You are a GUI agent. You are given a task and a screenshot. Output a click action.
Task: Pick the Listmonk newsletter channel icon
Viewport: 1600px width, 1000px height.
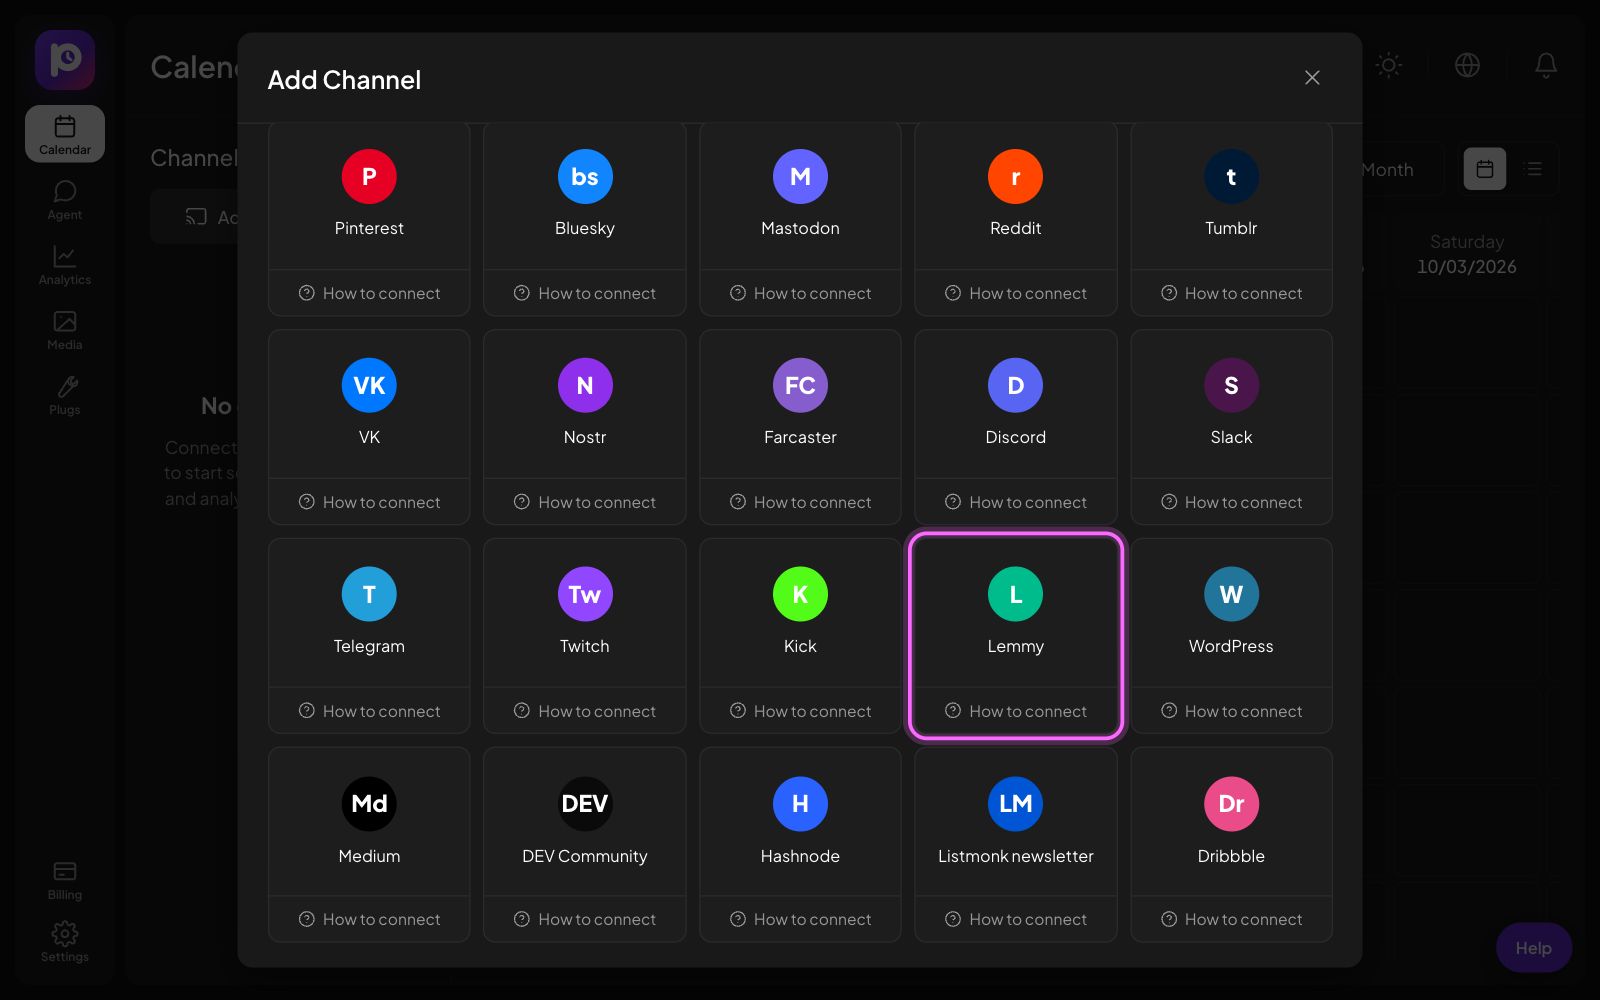point(1015,804)
